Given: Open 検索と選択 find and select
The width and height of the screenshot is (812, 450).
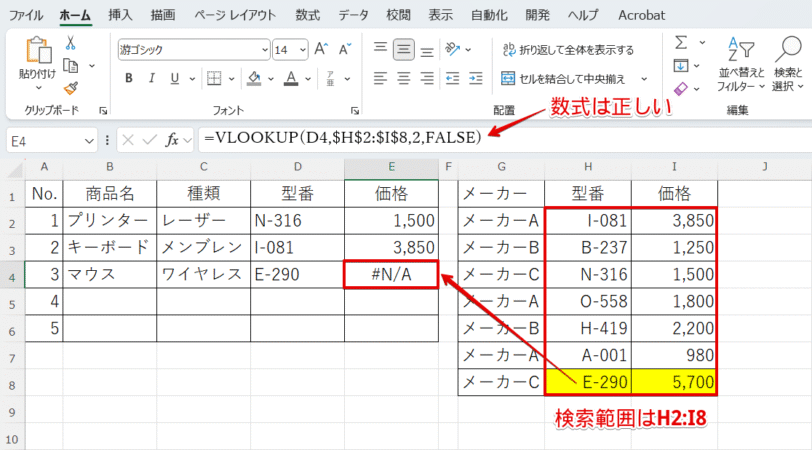Looking at the screenshot, I should [788, 64].
